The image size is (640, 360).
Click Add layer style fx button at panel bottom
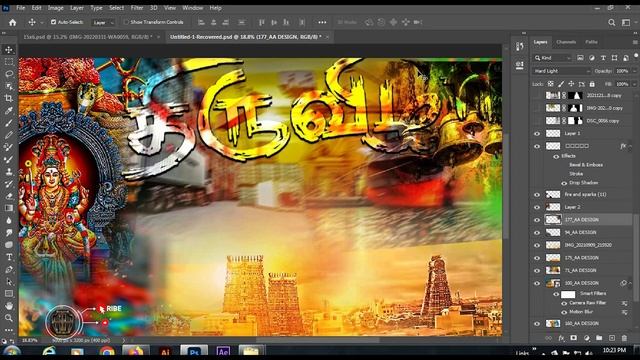(561, 338)
